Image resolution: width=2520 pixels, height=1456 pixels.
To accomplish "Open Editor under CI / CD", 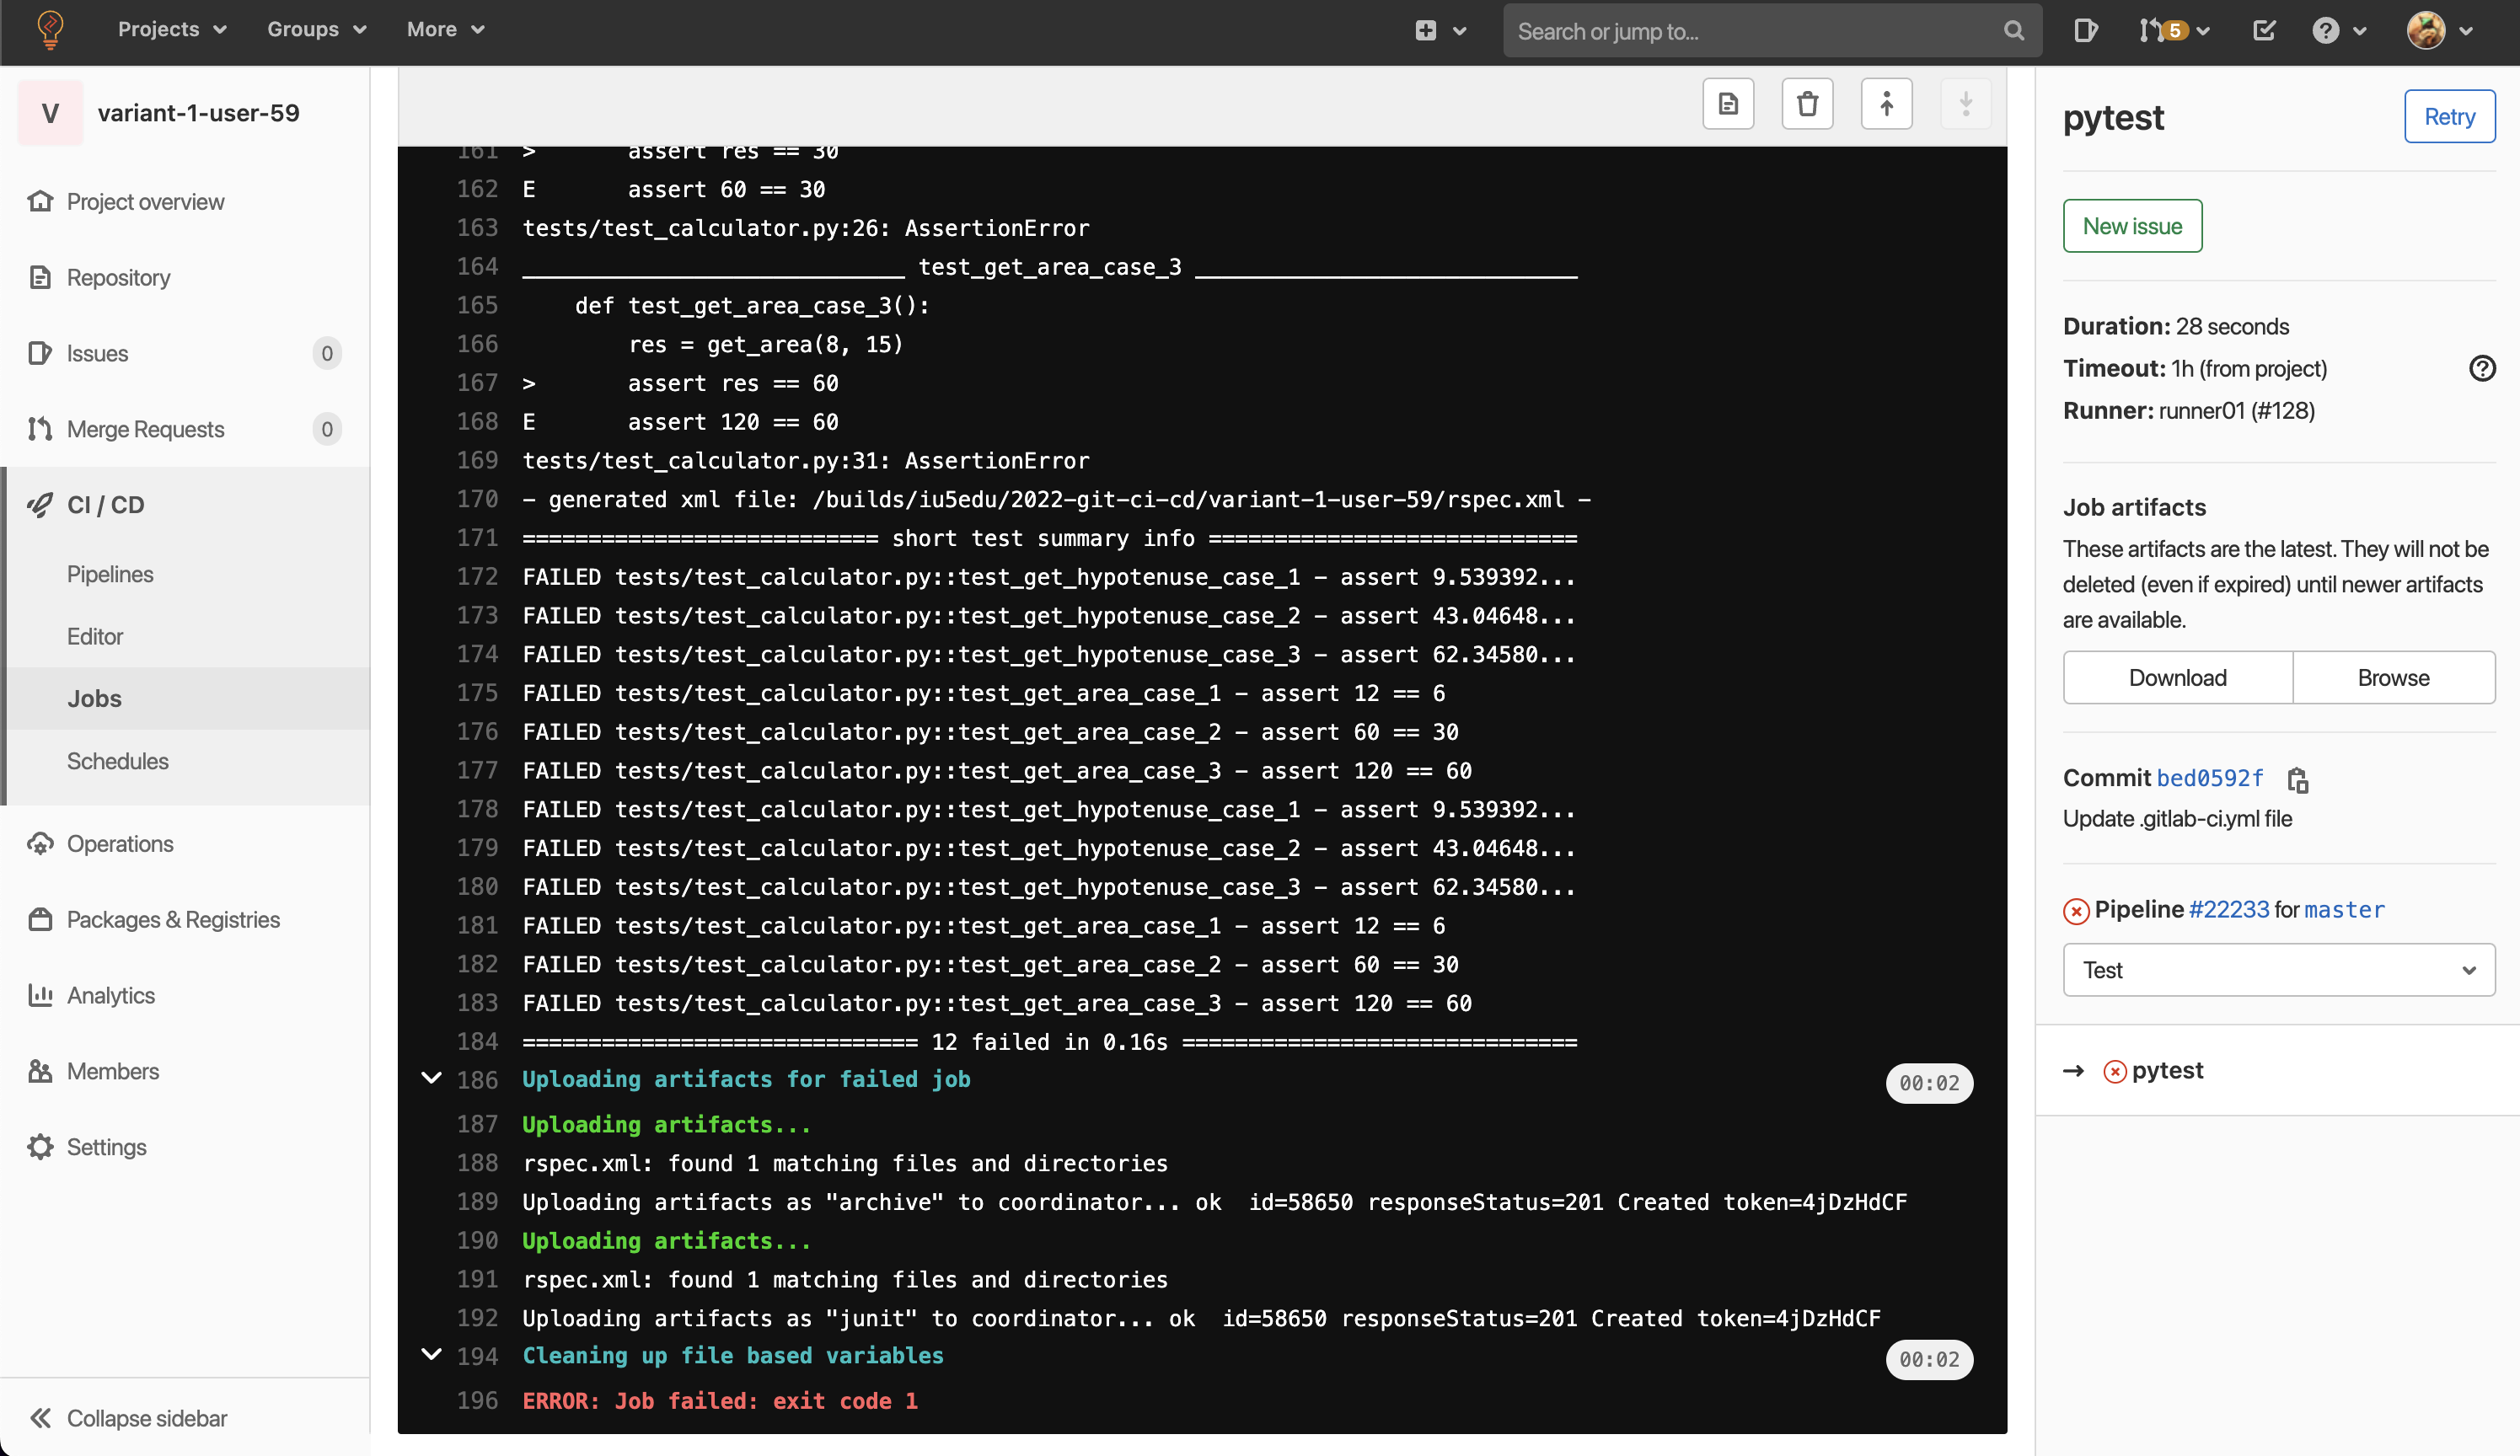I will click(x=95, y=636).
